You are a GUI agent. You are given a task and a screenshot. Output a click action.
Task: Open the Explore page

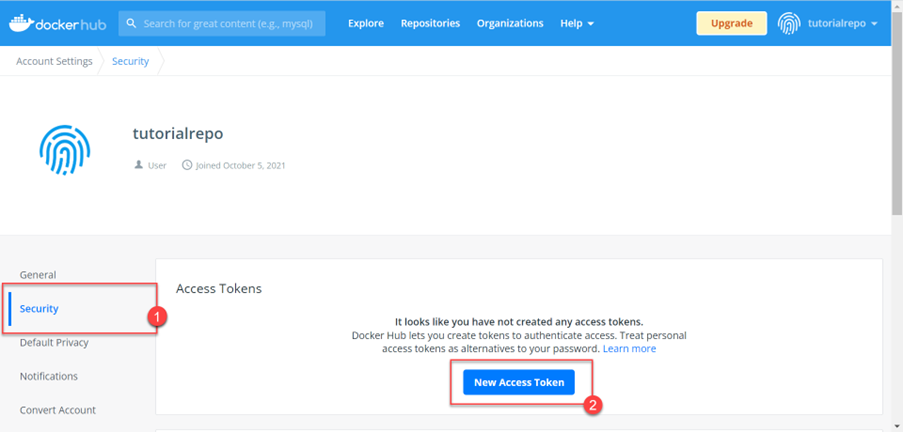point(366,24)
